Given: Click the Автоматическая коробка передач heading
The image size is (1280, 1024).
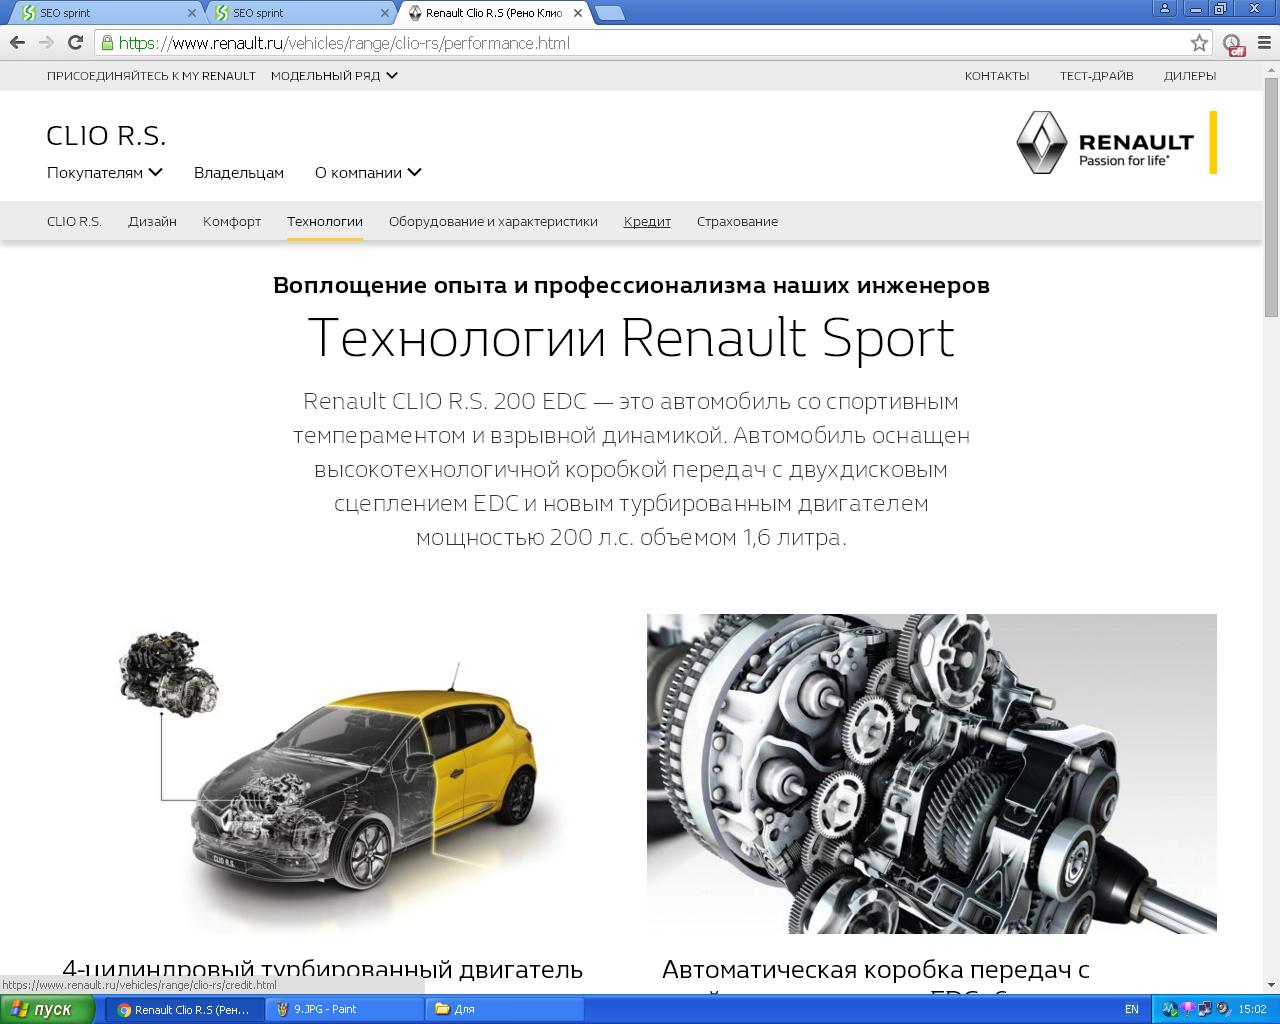Looking at the screenshot, I should click(x=875, y=969).
